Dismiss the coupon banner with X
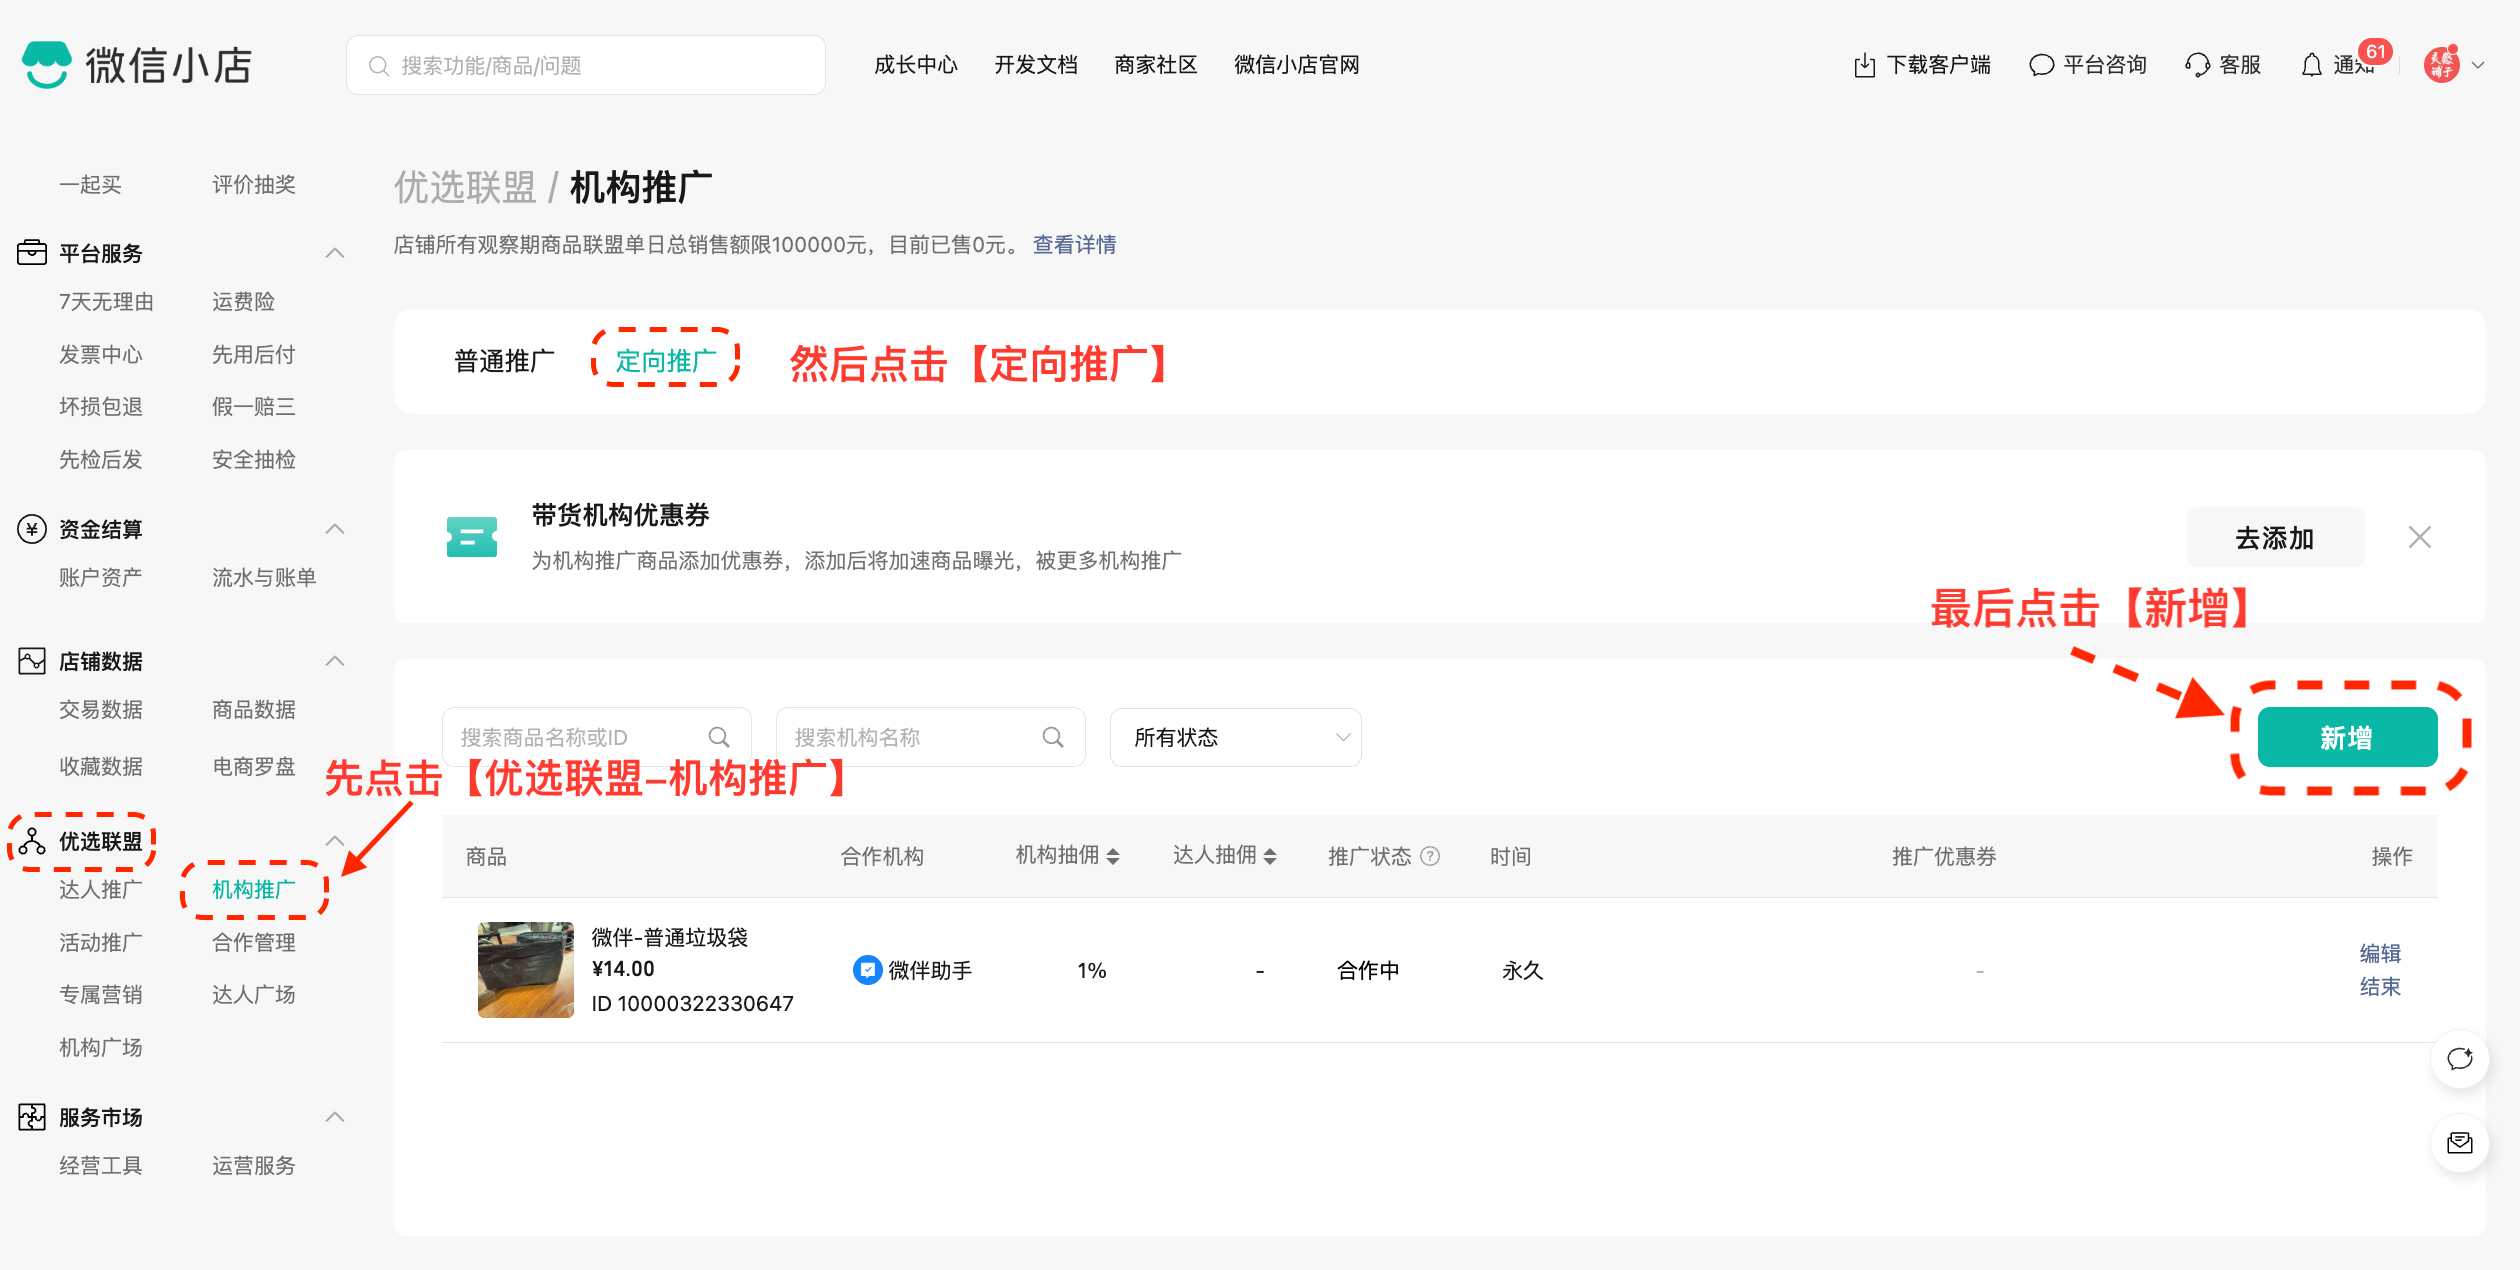The image size is (2520, 1270). 2419,537
